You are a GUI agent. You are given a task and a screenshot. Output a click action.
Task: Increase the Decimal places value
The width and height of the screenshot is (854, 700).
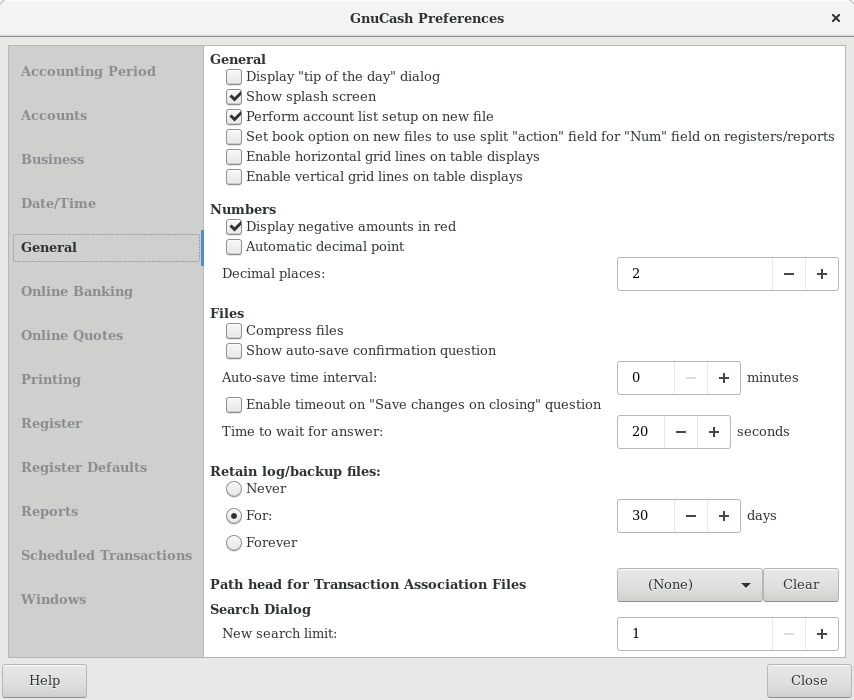tap(821, 274)
